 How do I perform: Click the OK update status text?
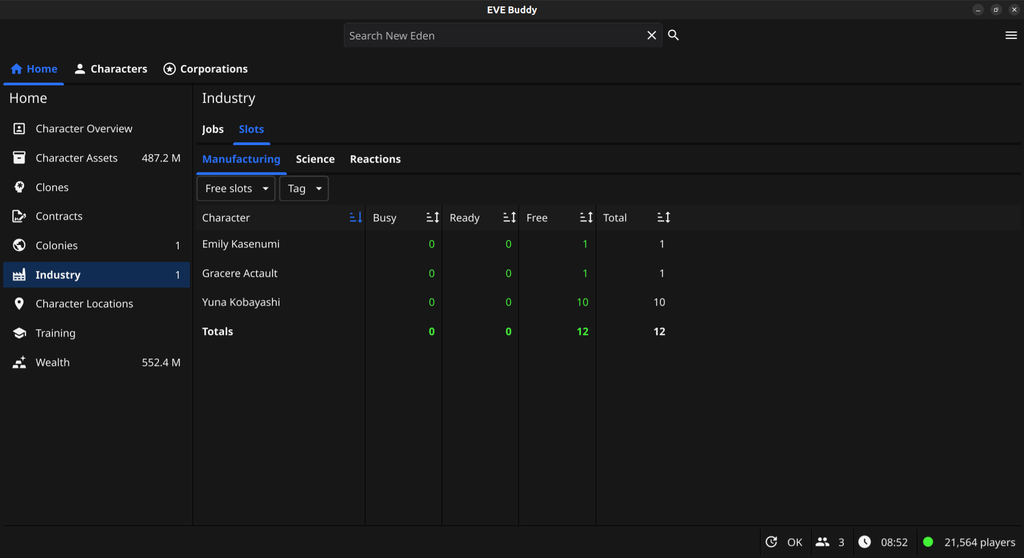(x=795, y=542)
